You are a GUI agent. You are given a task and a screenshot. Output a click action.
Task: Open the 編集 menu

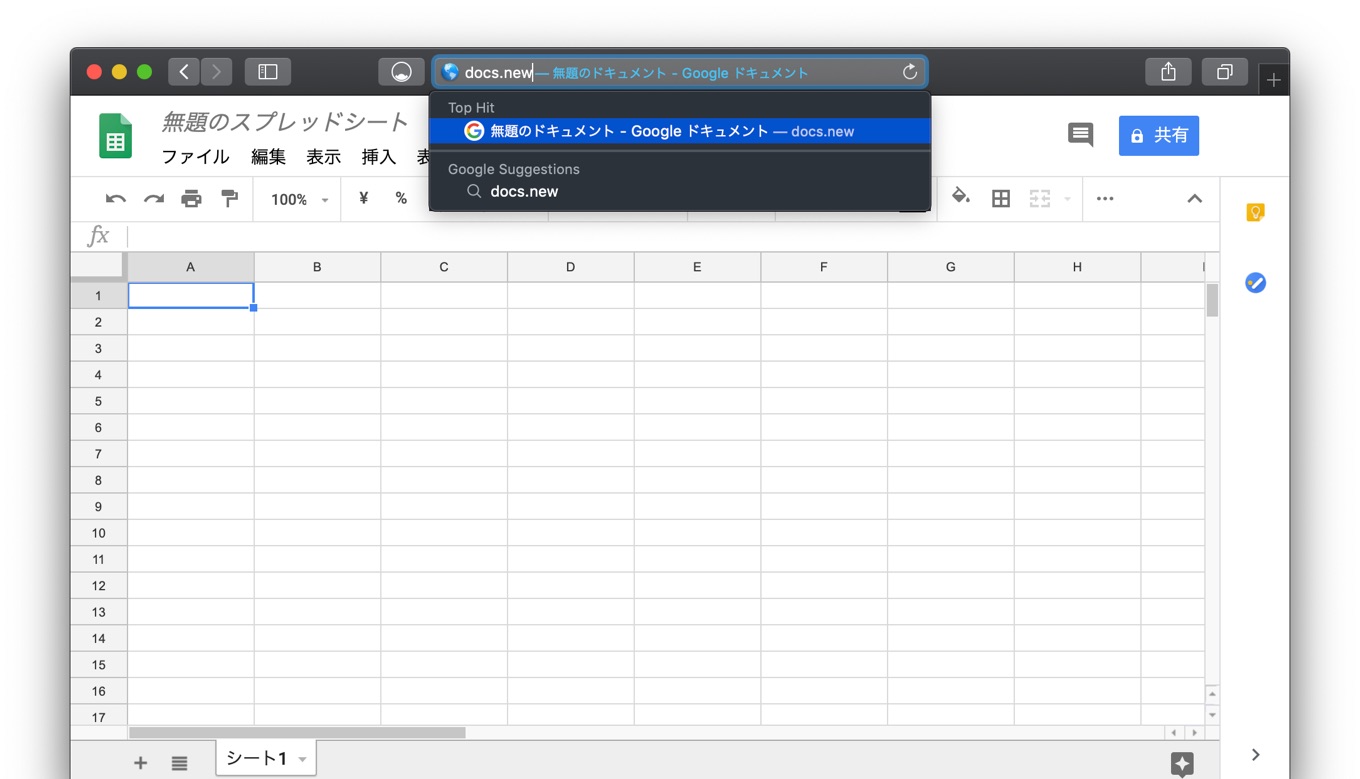coord(268,157)
